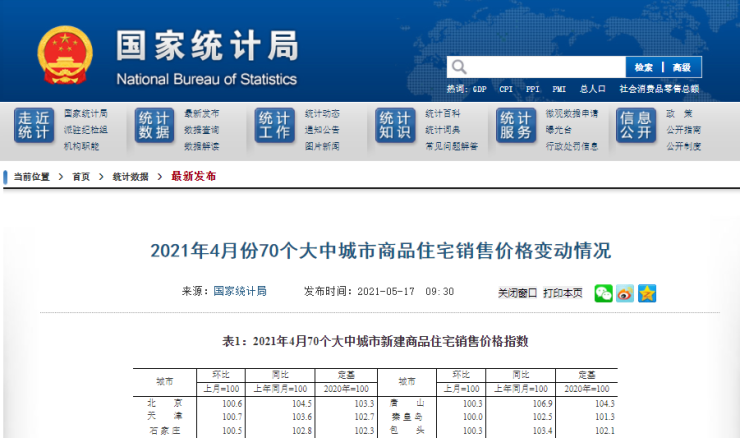740x438 pixels.
Task: Click 打印本页 print page link
Action: click(x=563, y=293)
